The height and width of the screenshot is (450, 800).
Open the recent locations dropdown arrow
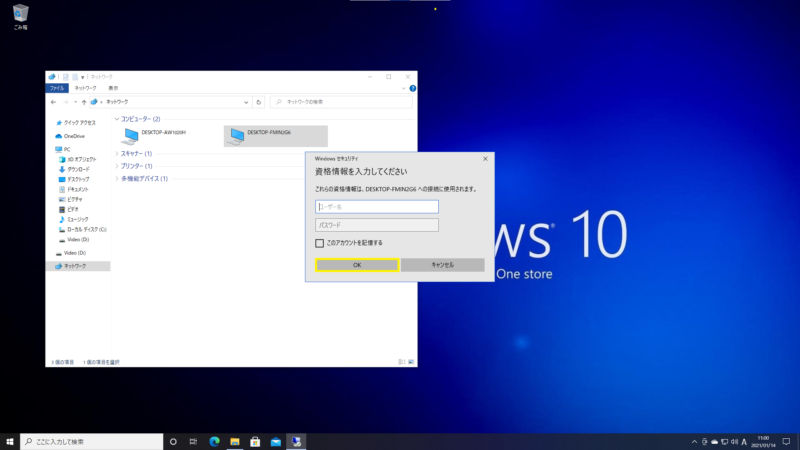pyautogui.click(x=76, y=102)
